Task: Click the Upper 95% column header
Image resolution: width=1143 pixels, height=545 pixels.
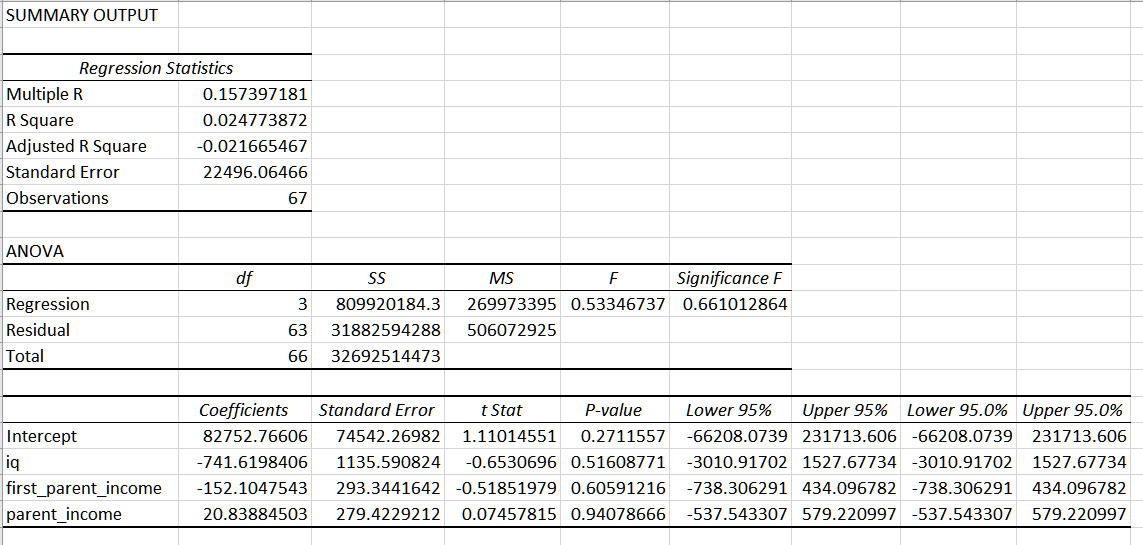Action: coord(845,410)
